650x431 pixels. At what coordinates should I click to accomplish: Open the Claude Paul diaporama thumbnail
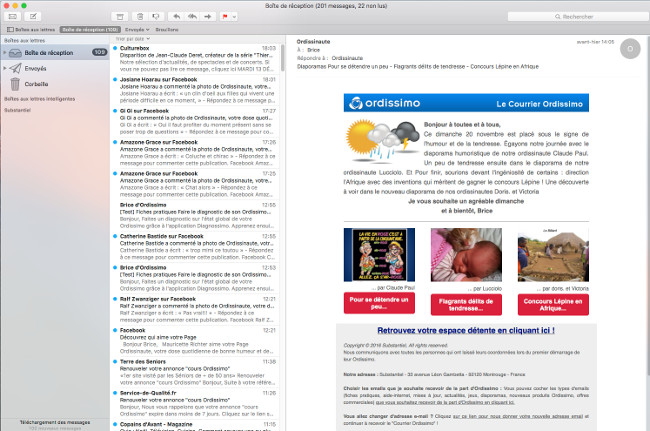(379, 254)
